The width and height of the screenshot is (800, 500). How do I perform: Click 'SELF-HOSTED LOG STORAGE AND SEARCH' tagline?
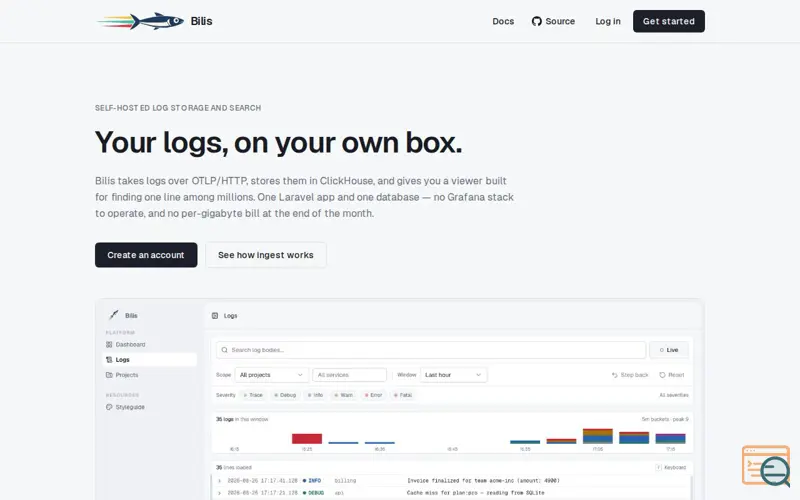[x=178, y=108]
